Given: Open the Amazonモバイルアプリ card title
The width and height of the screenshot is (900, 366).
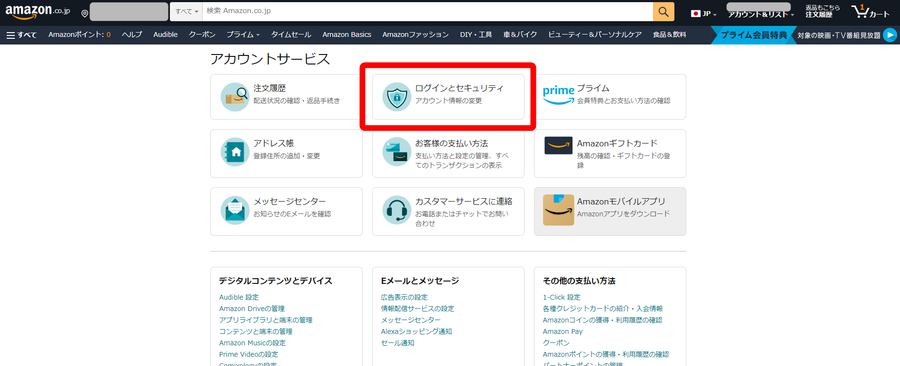Looking at the screenshot, I should coord(621,202).
